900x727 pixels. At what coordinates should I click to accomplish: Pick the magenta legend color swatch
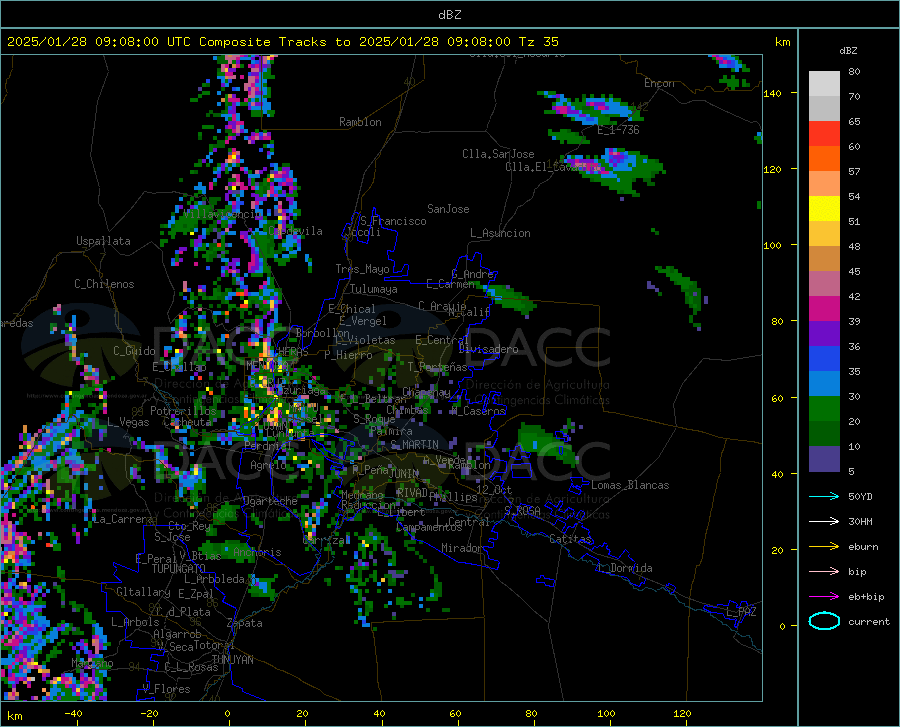click(x=824, y=309)
